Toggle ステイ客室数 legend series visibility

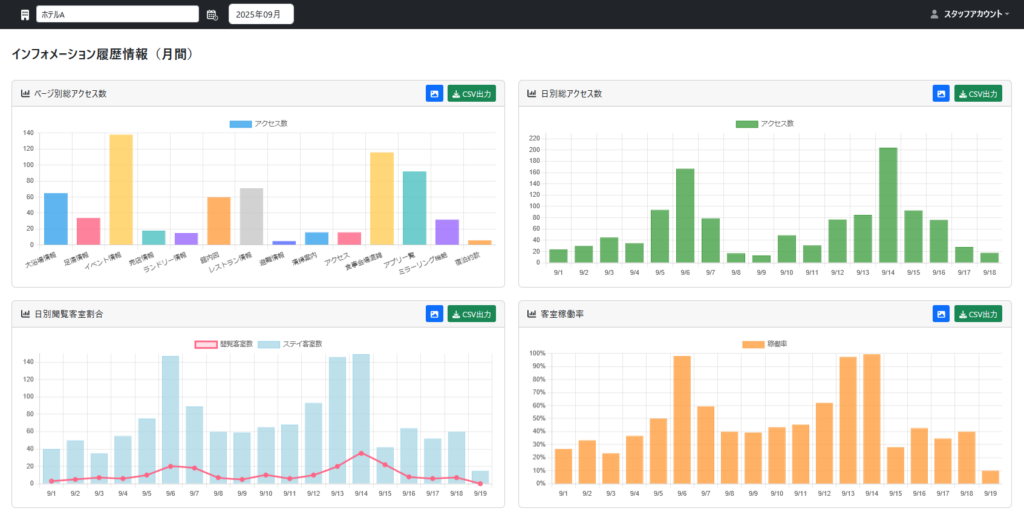(x=291, y=344)
